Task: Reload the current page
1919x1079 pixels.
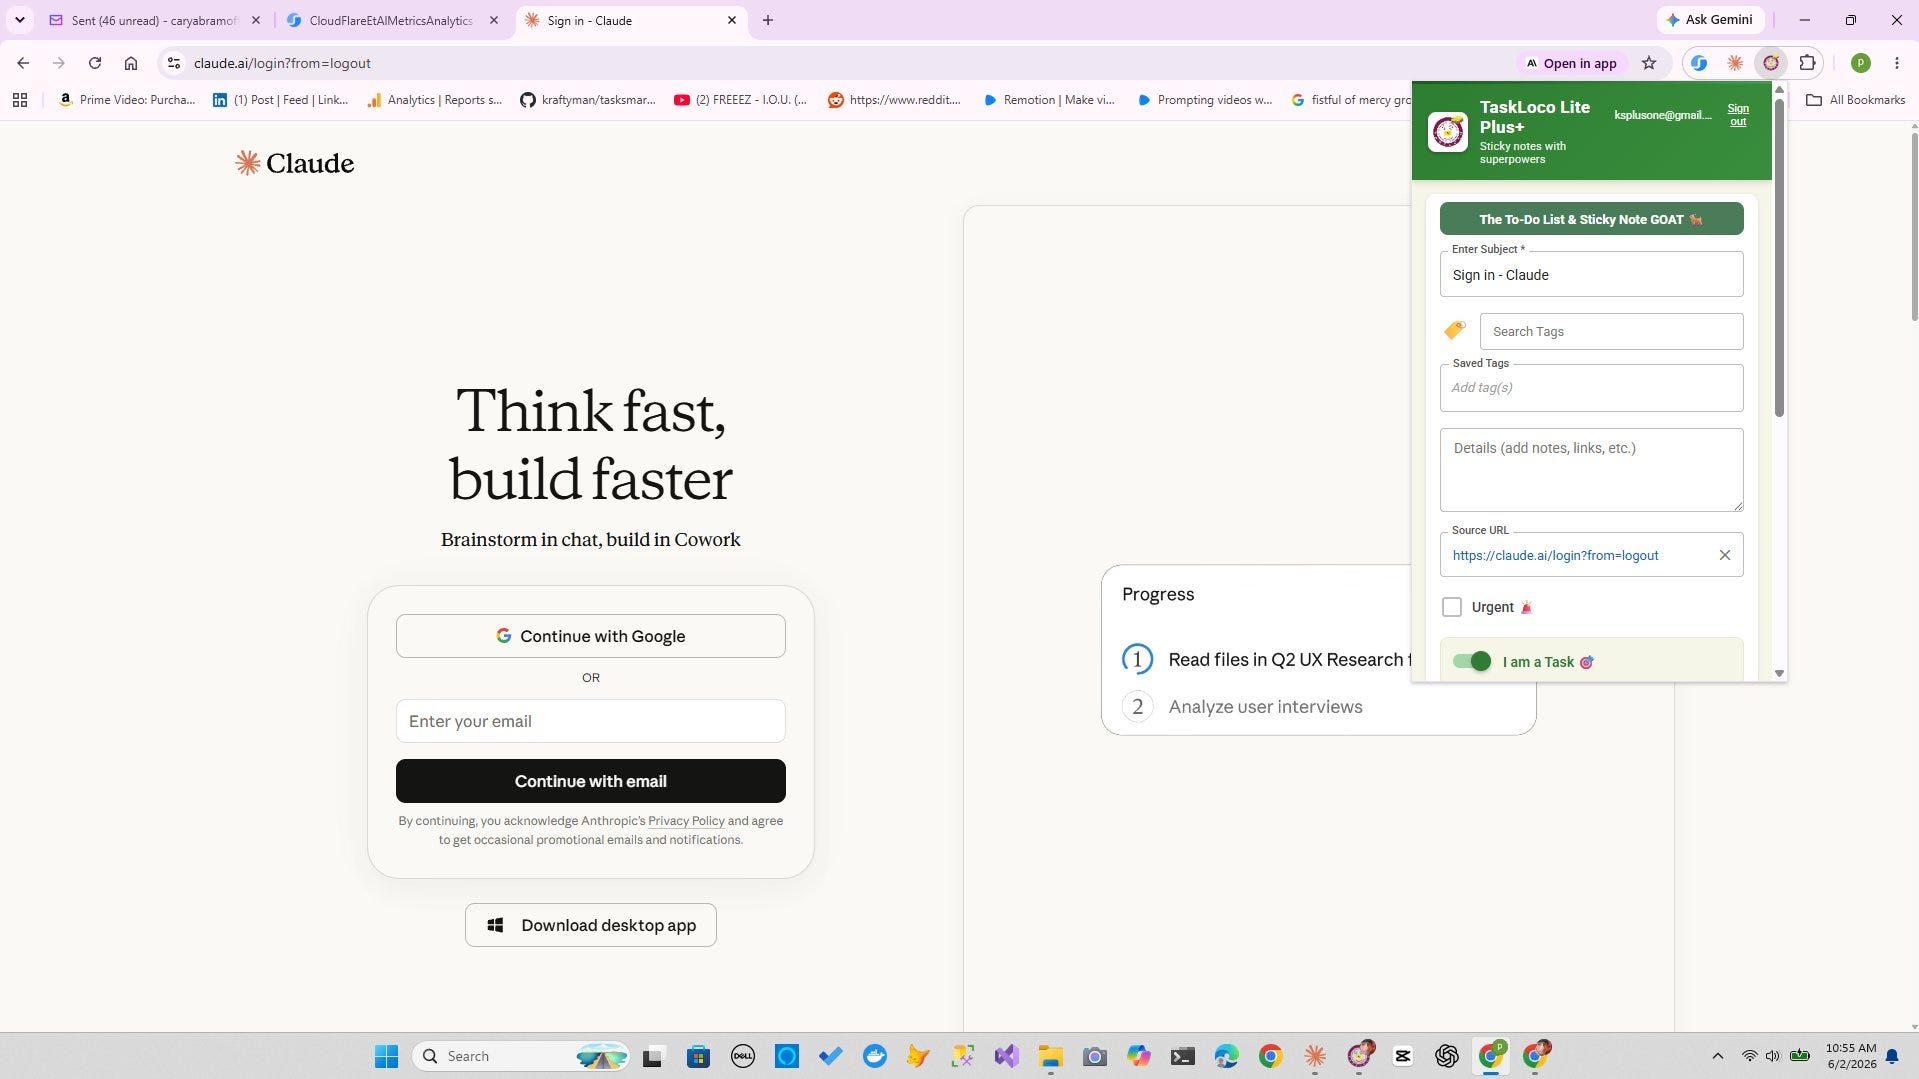Action: point(95,63)
